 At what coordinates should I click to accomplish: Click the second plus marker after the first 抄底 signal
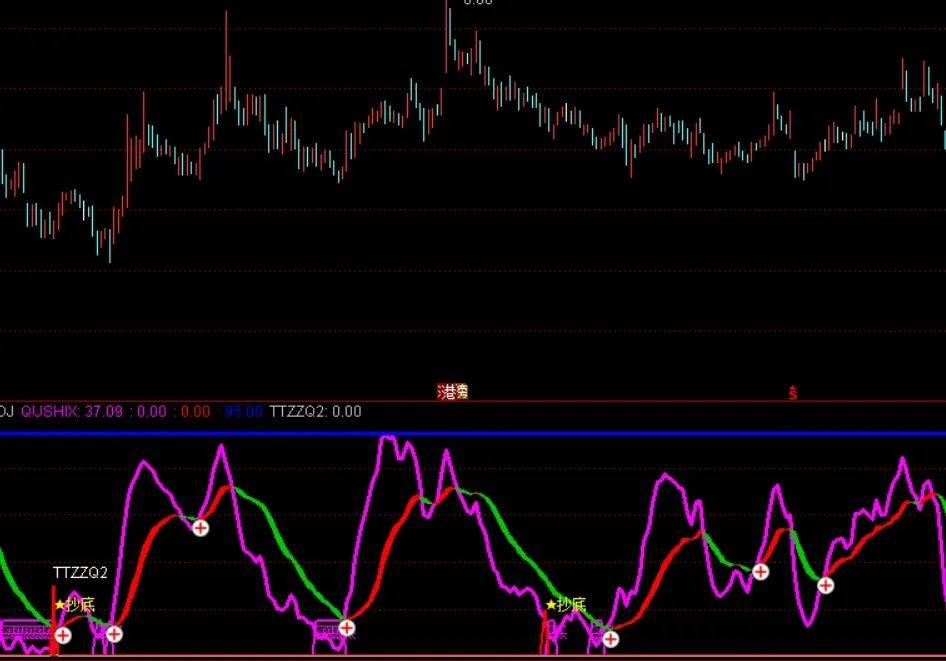(114, 634)
